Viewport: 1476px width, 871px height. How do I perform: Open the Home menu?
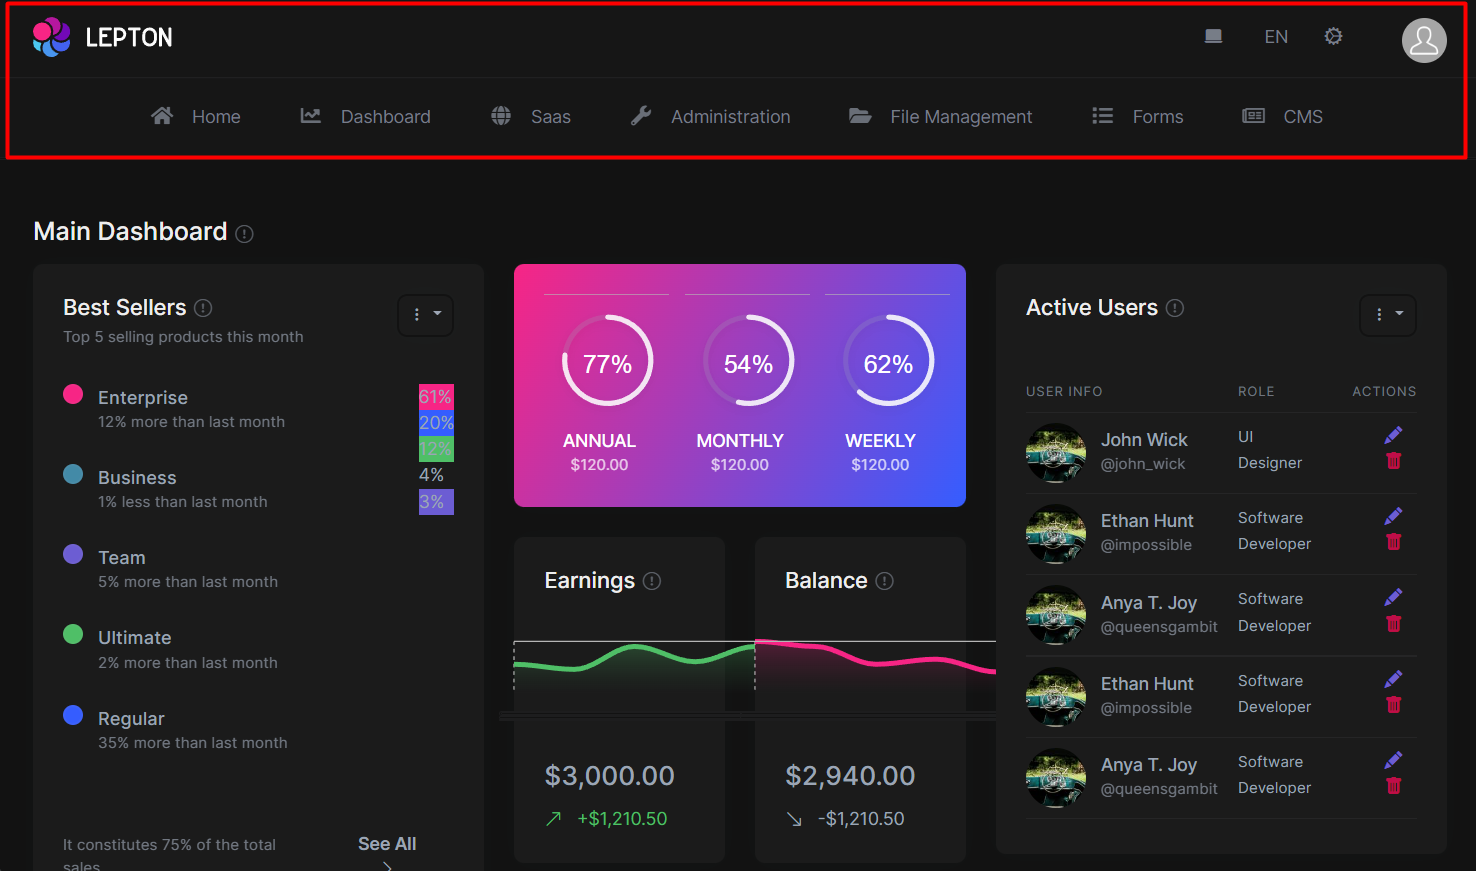pyautogui.click(x=196, y=116)
